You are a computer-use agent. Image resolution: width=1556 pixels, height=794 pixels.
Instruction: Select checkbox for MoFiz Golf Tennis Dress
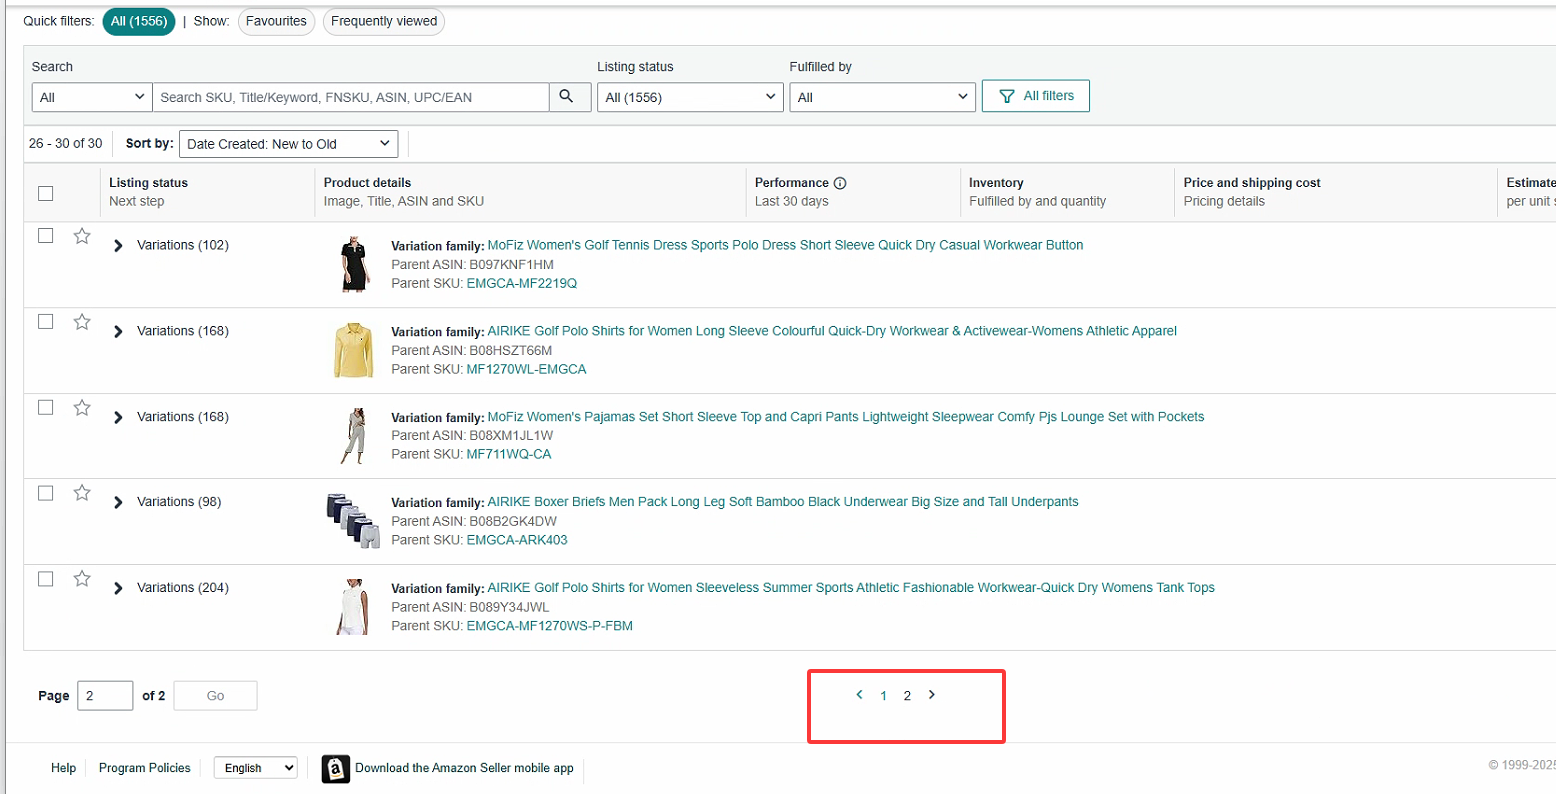click(45, 236)
